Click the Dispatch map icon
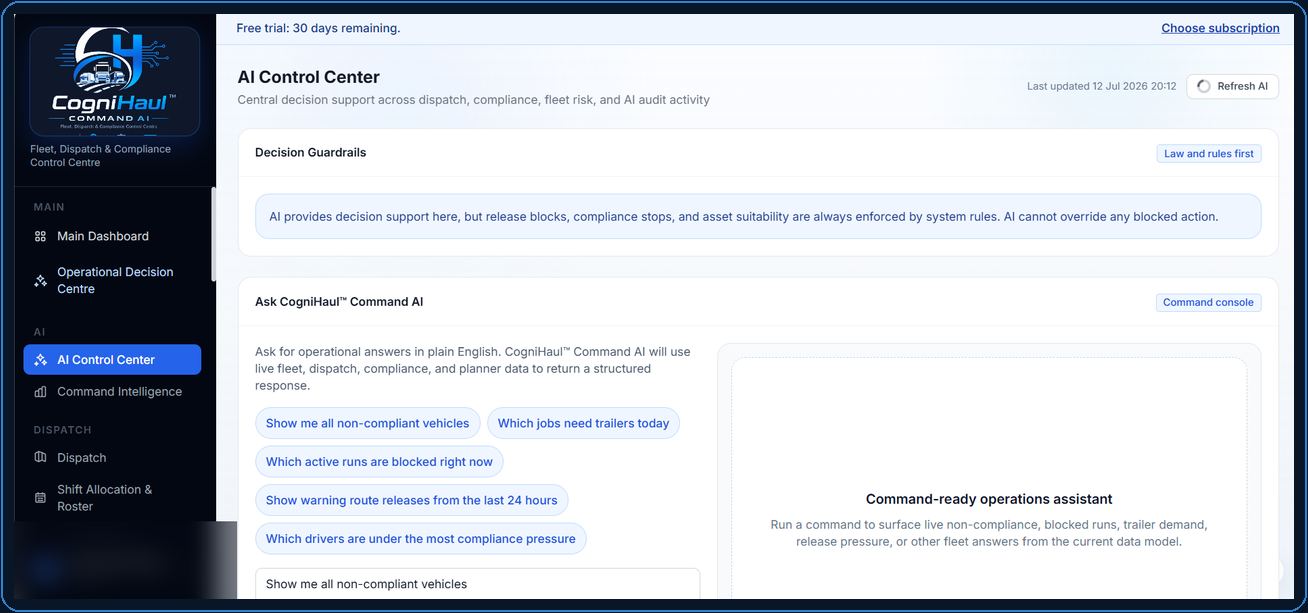Image resolution: width=1308 pixels, height=613 pixels. click(x=40, y=458)
